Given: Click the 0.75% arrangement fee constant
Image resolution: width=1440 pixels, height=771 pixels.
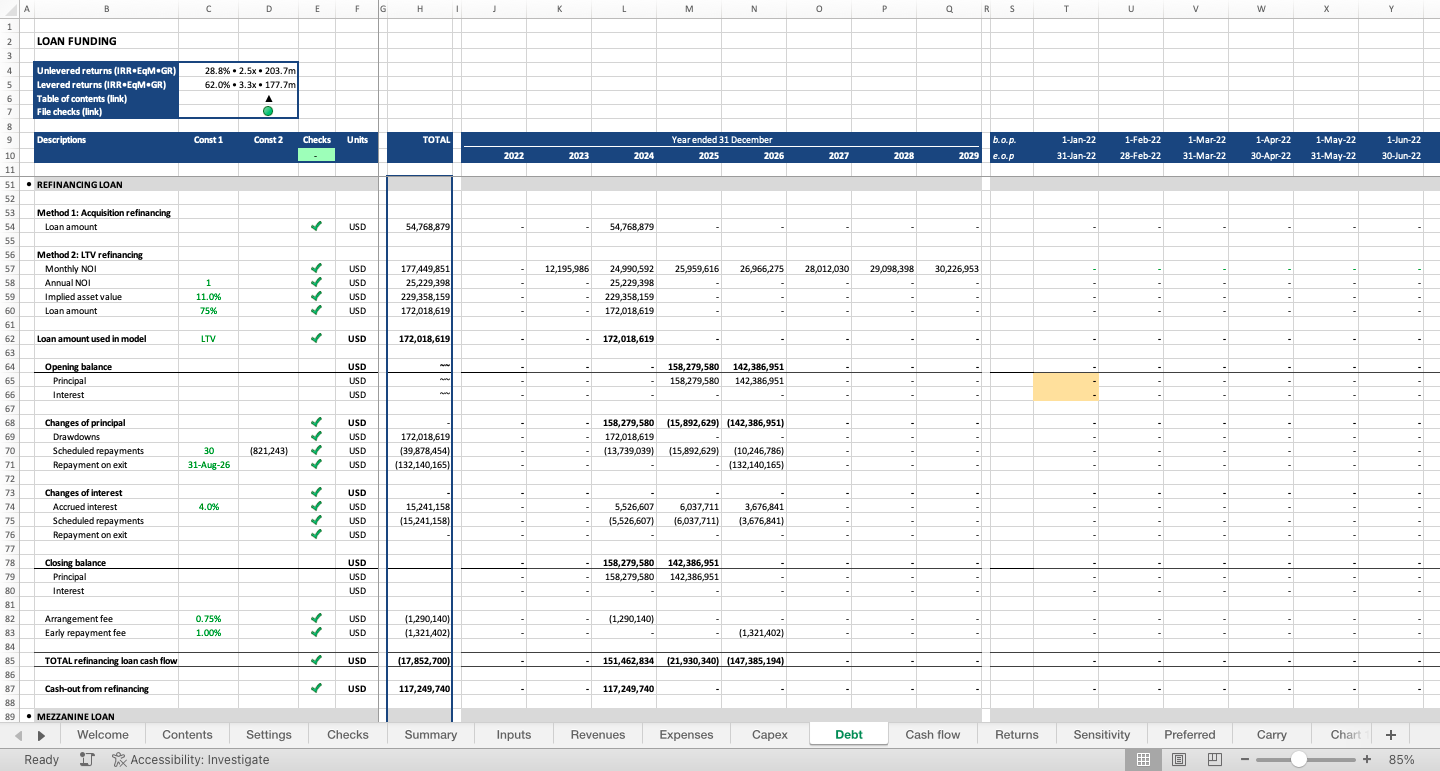Looking at the screenshot, I should tap(208, 619).
